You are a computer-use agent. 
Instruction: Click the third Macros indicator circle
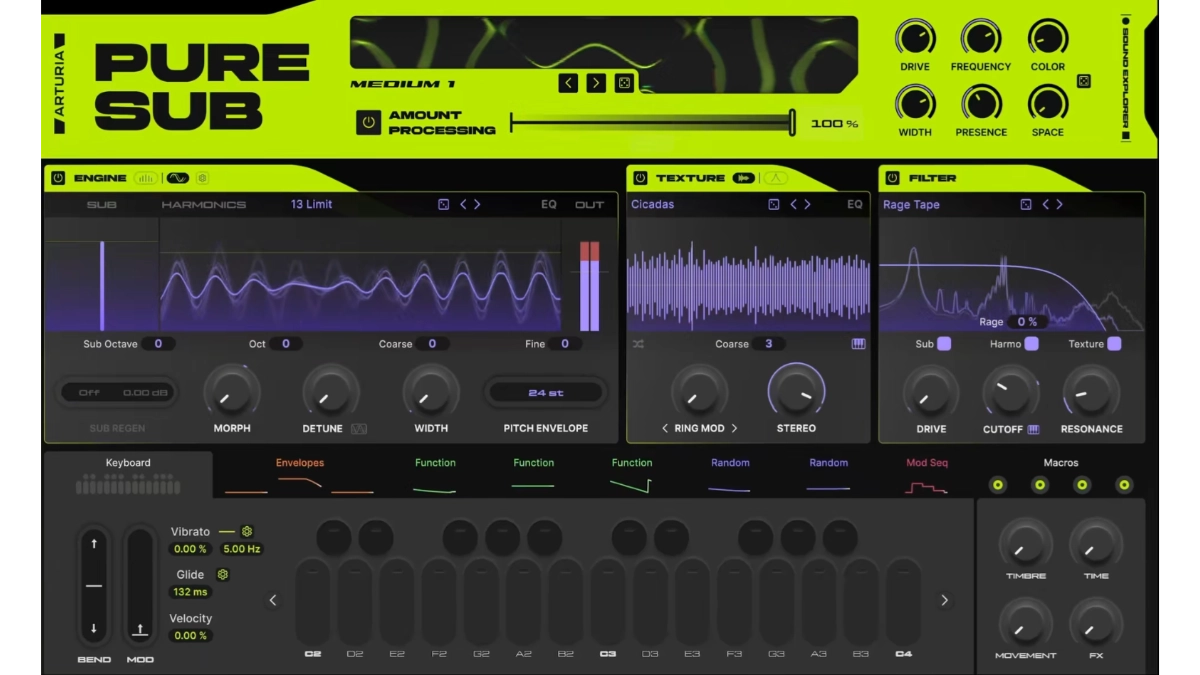[x=1082, y=485]
